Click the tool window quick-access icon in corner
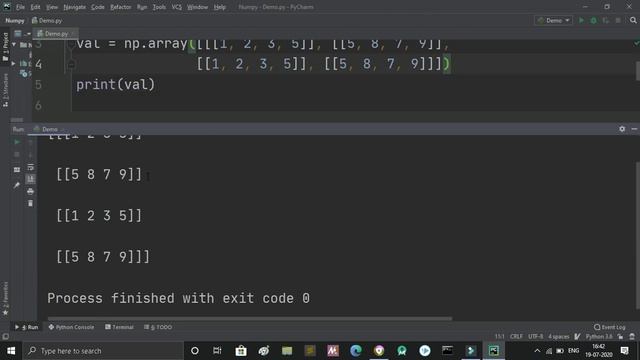640x360 pixels. click(5, 337)
